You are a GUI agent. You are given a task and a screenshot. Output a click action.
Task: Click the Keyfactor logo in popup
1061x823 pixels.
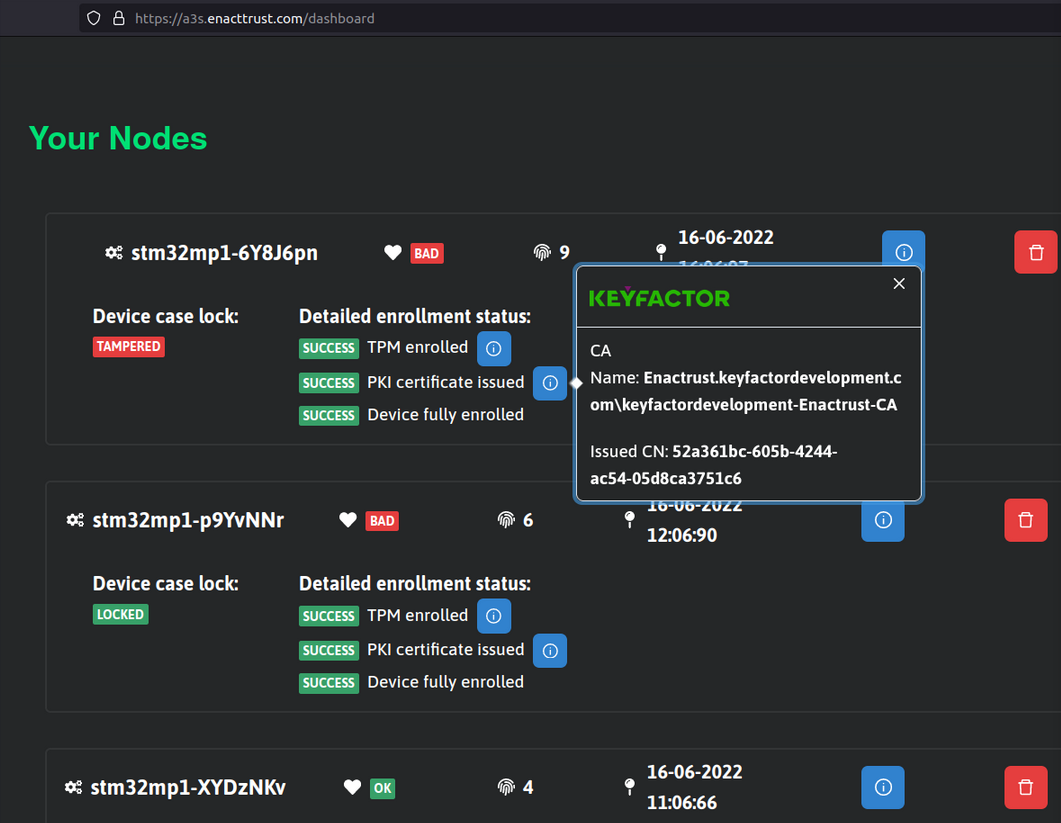click(659, 298)
